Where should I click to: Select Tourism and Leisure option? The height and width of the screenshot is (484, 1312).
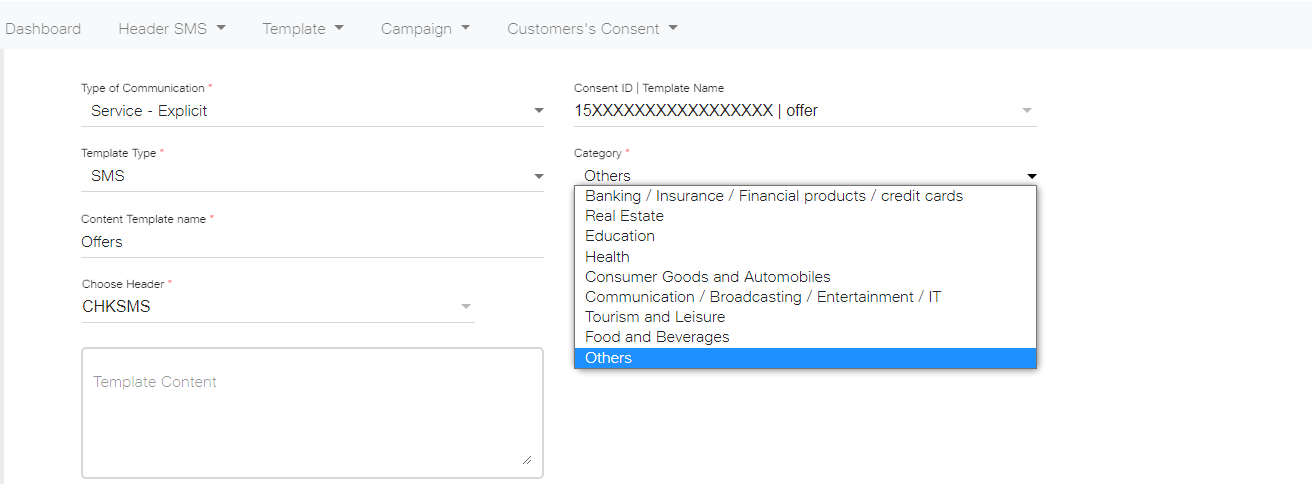point(805,317)
